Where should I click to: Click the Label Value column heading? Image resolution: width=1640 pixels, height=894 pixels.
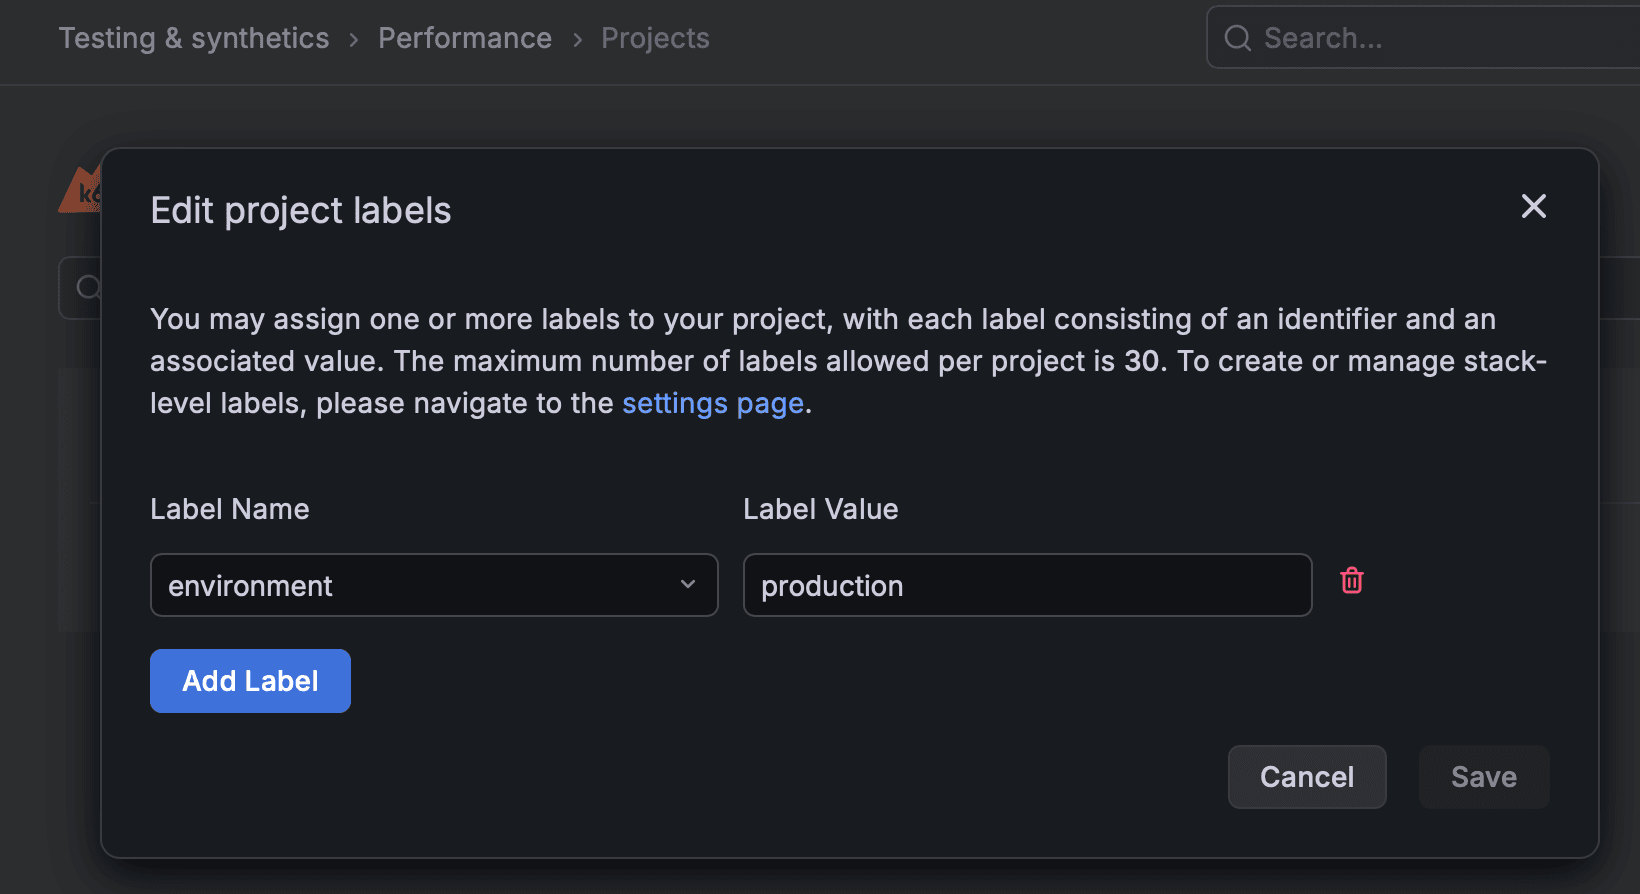tap(821, 509)
